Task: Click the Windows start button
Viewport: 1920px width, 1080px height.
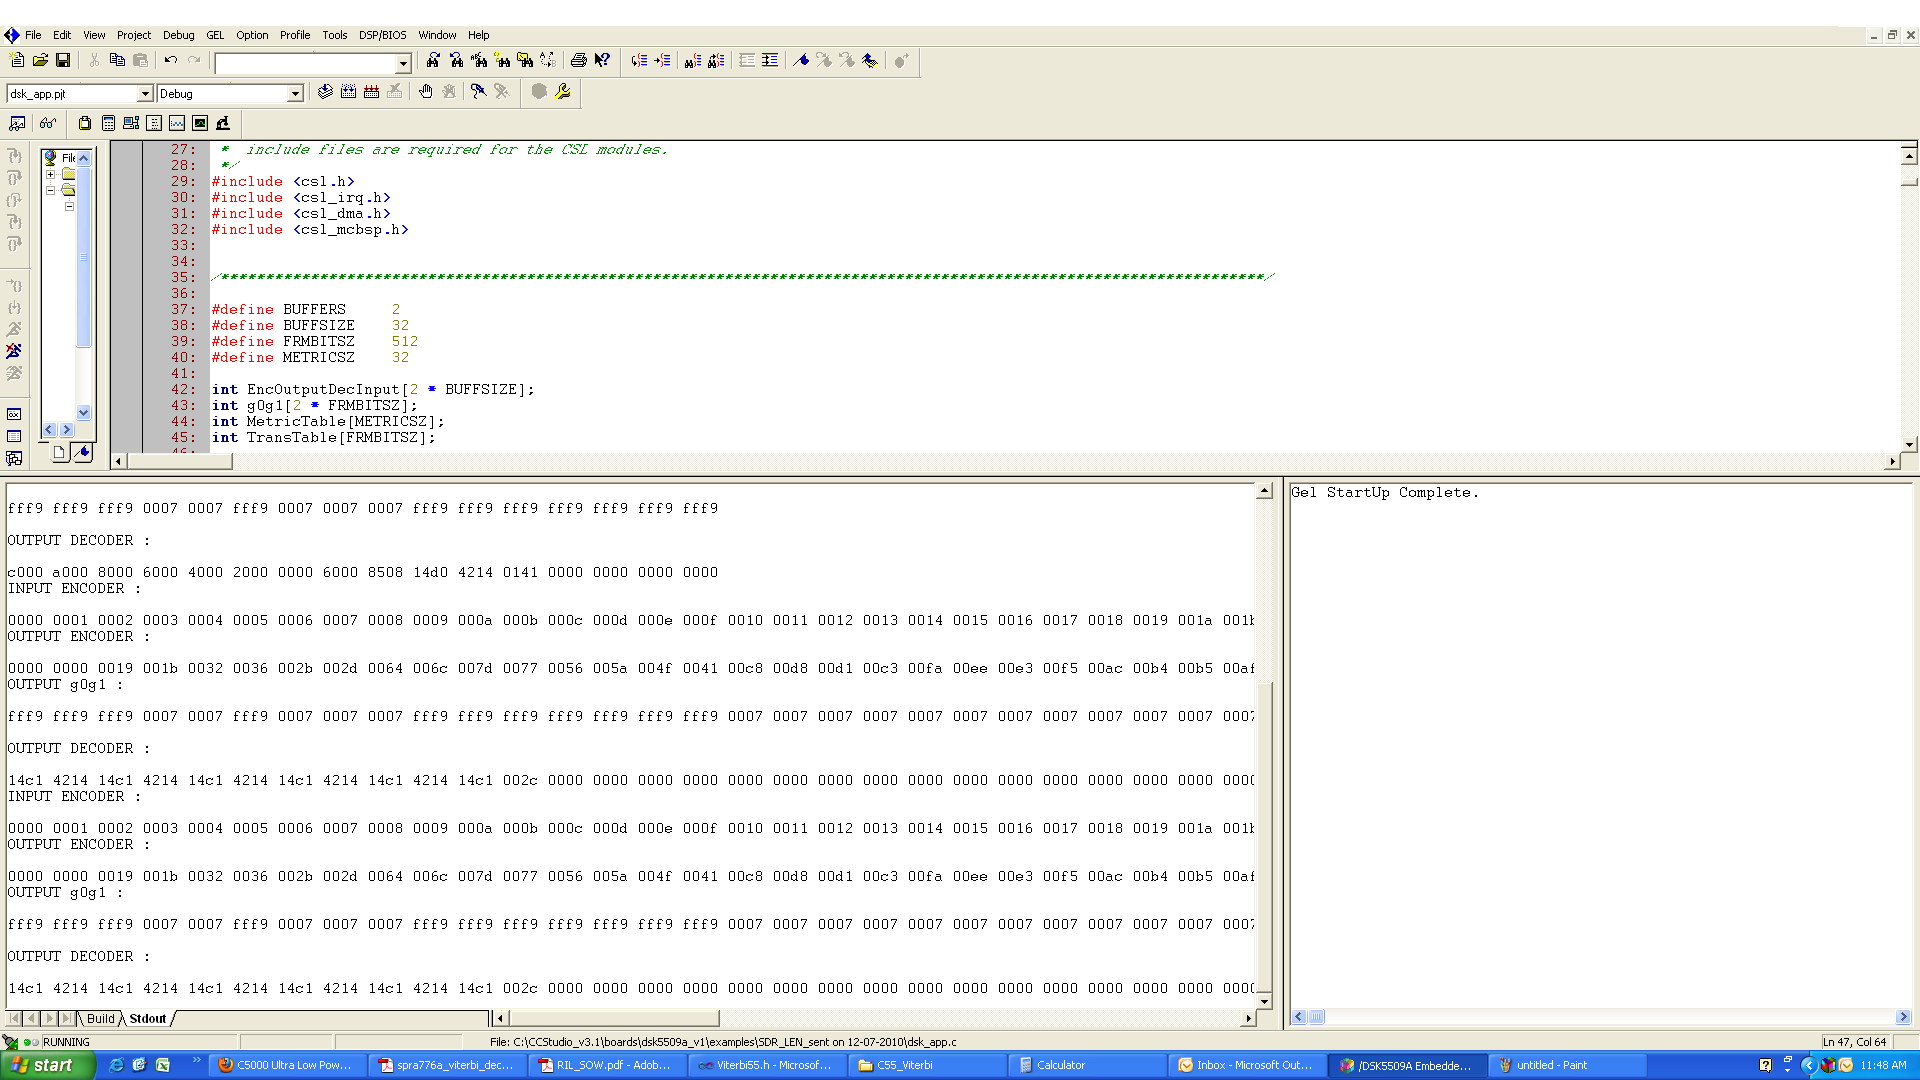Action: click(45, 1065)
